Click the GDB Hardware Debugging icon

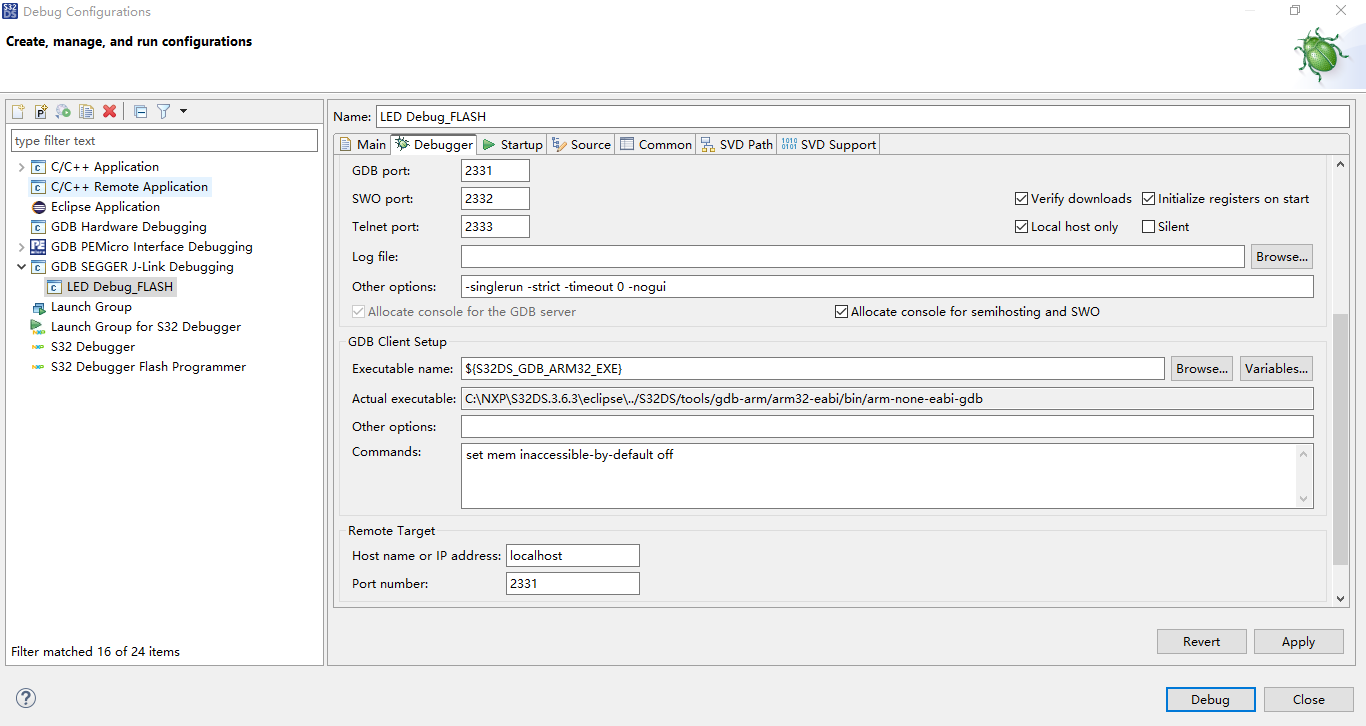tap(38, 227)
